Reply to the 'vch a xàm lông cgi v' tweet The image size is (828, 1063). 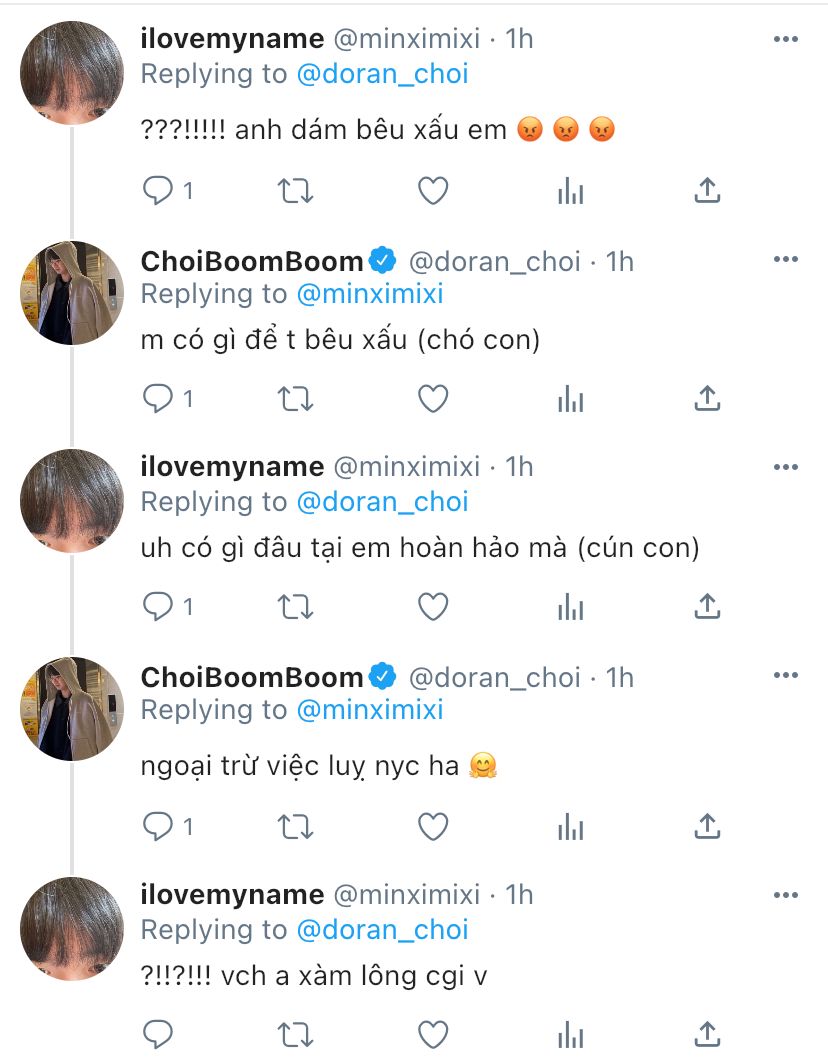158,1034
